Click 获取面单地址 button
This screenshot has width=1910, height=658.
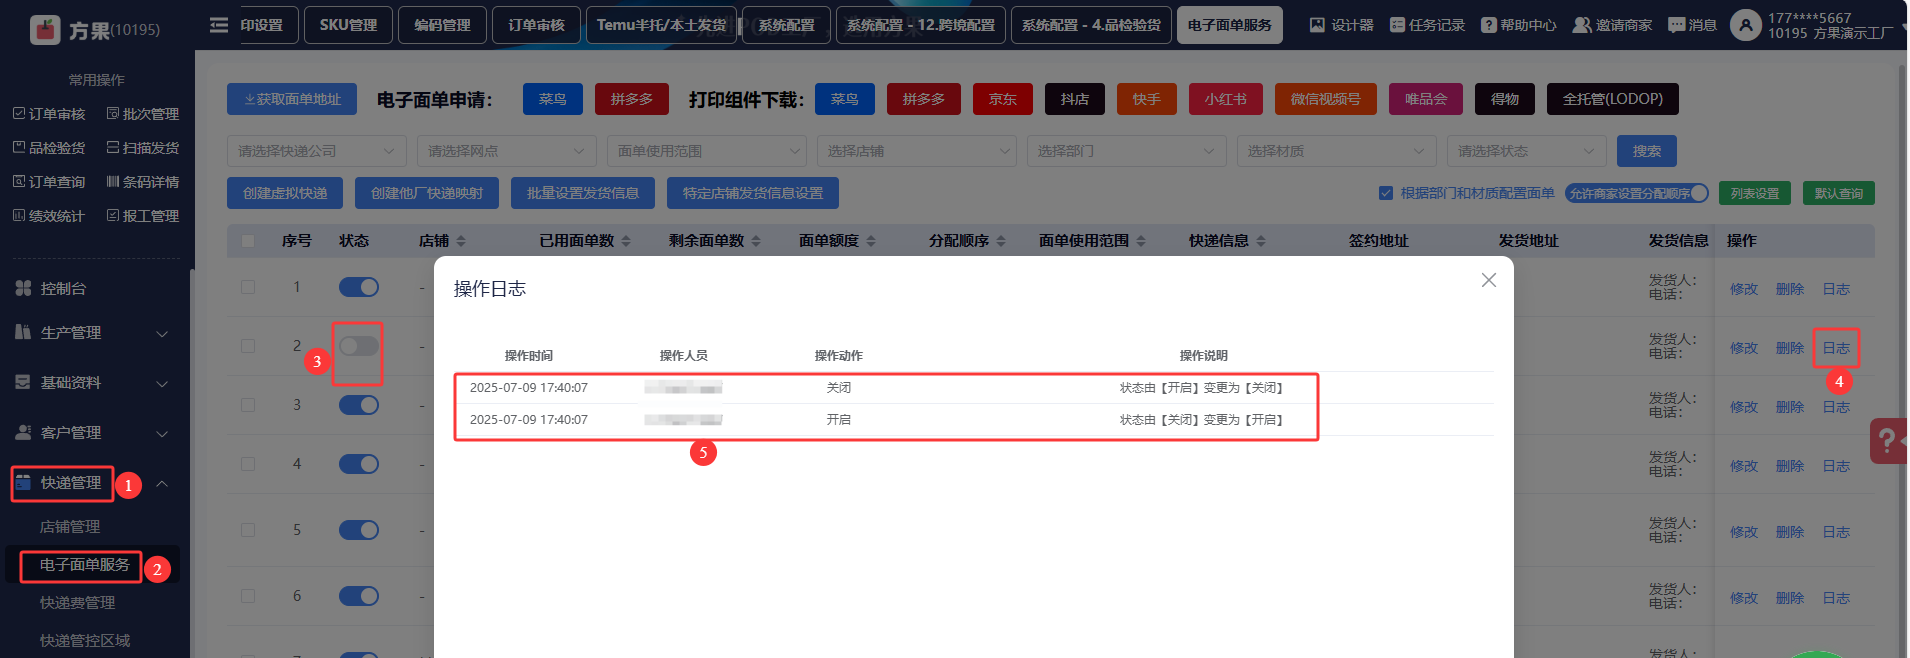[292, 99]
